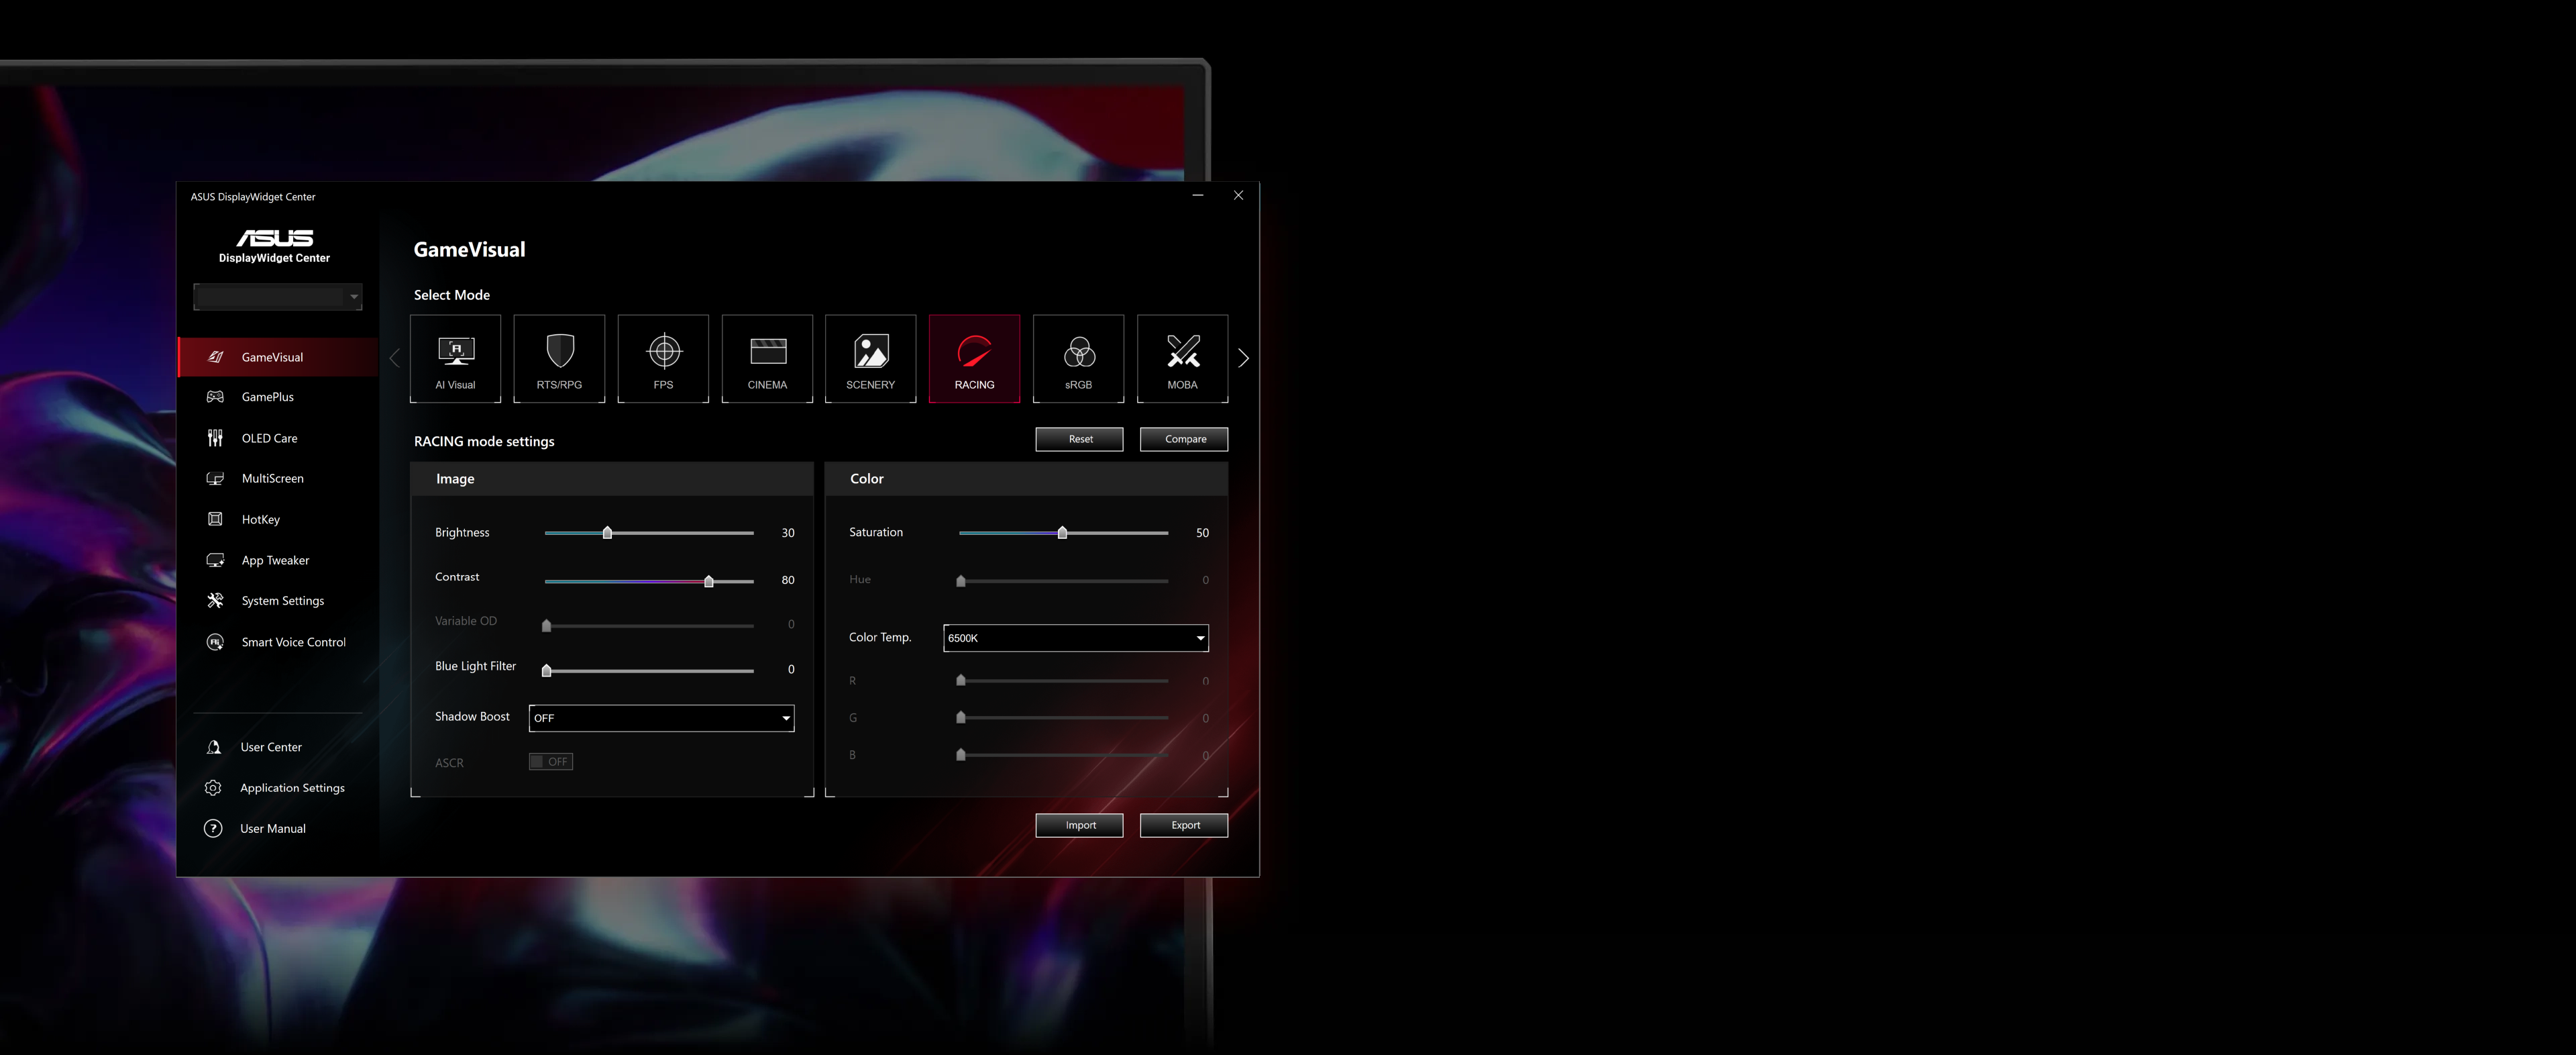
Task: Click the Reset button
Action: pyautogui.click(x=1079, y=439)
